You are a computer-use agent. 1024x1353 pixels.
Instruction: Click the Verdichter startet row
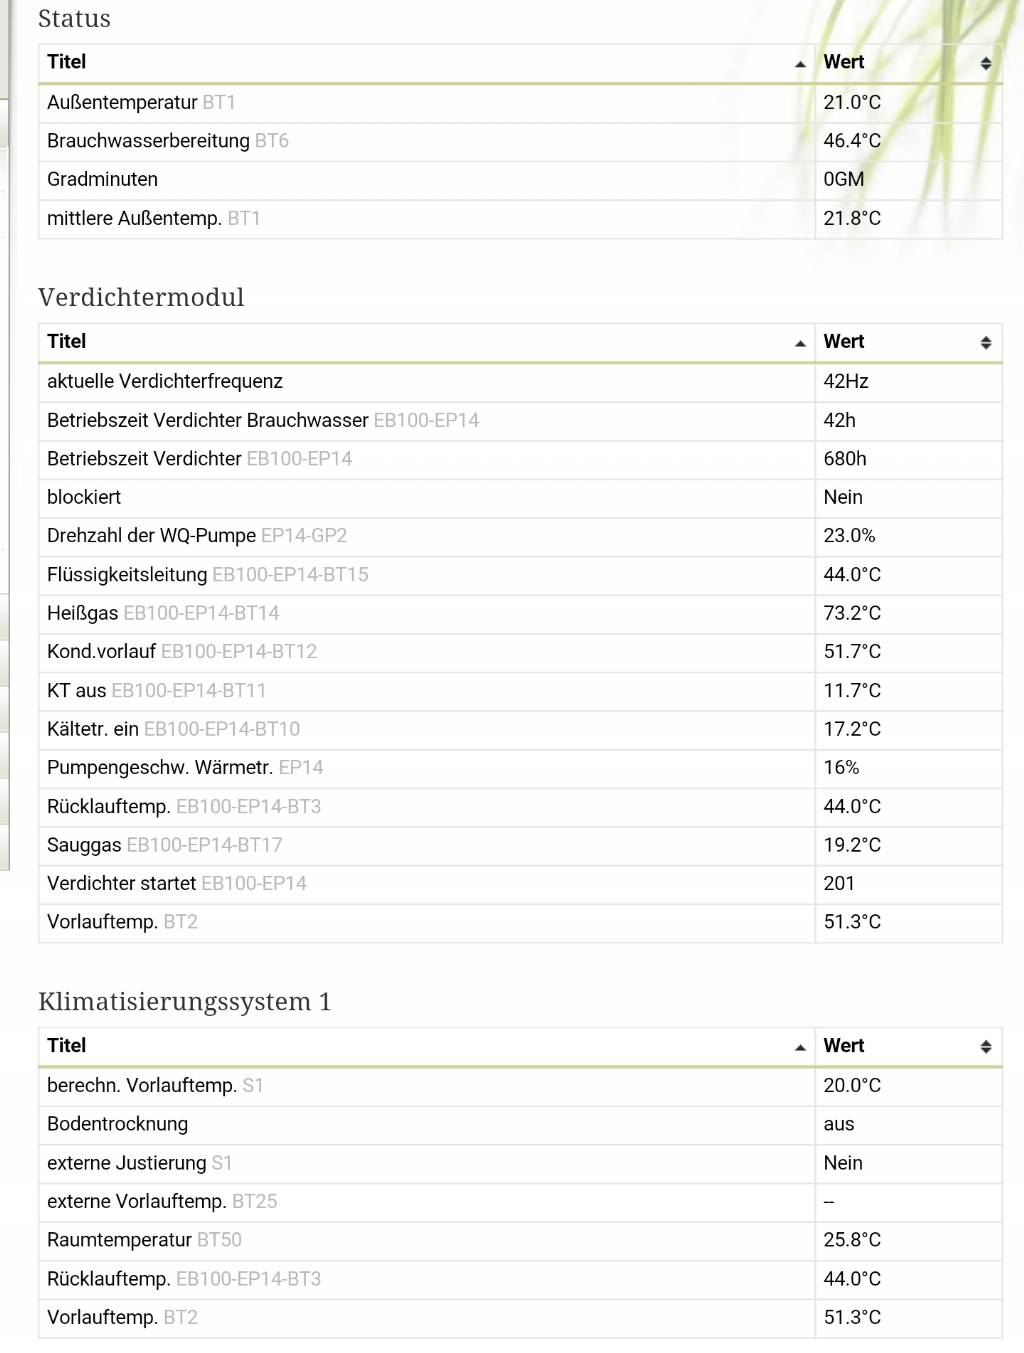click(520, 884)
